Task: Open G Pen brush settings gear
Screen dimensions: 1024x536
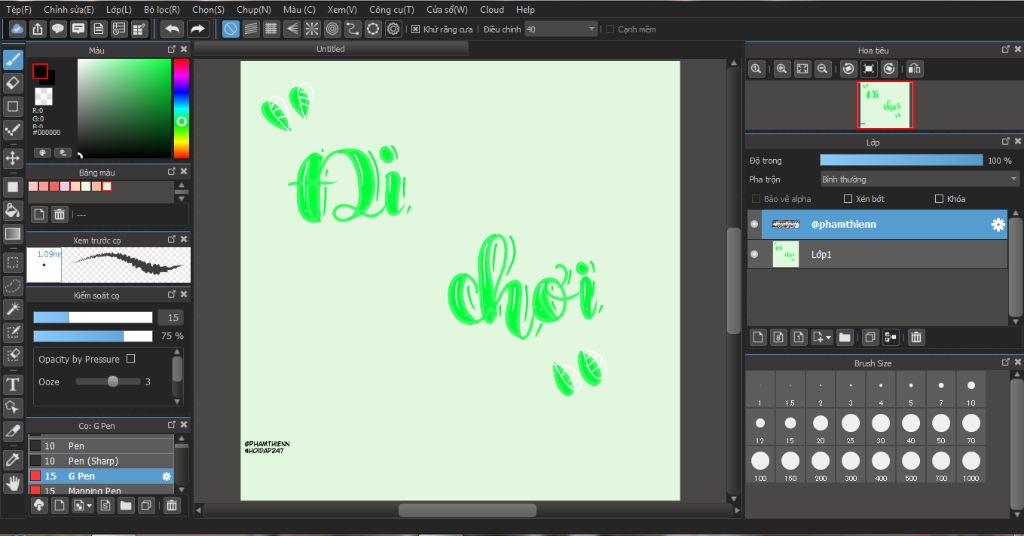Action: pyautogui.click(x=166, y=477)
